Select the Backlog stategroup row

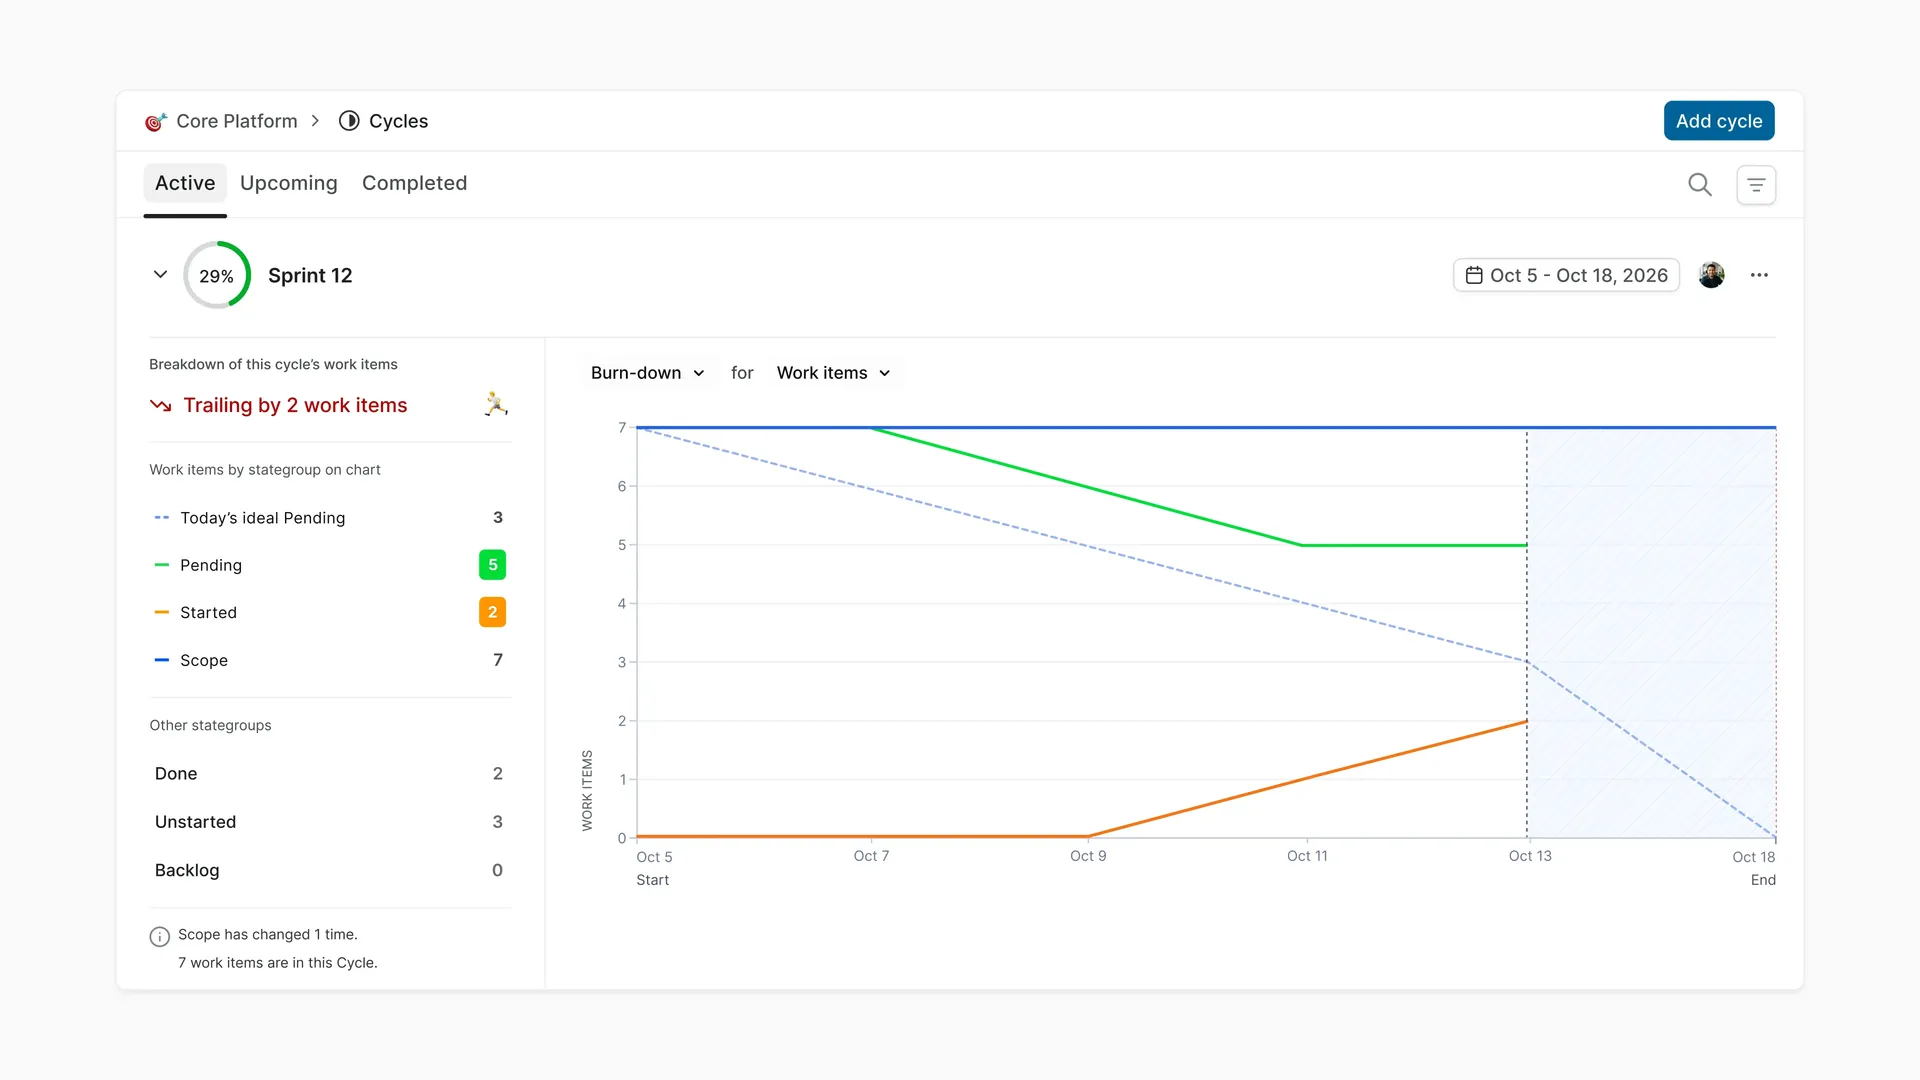tap(330, 870)
